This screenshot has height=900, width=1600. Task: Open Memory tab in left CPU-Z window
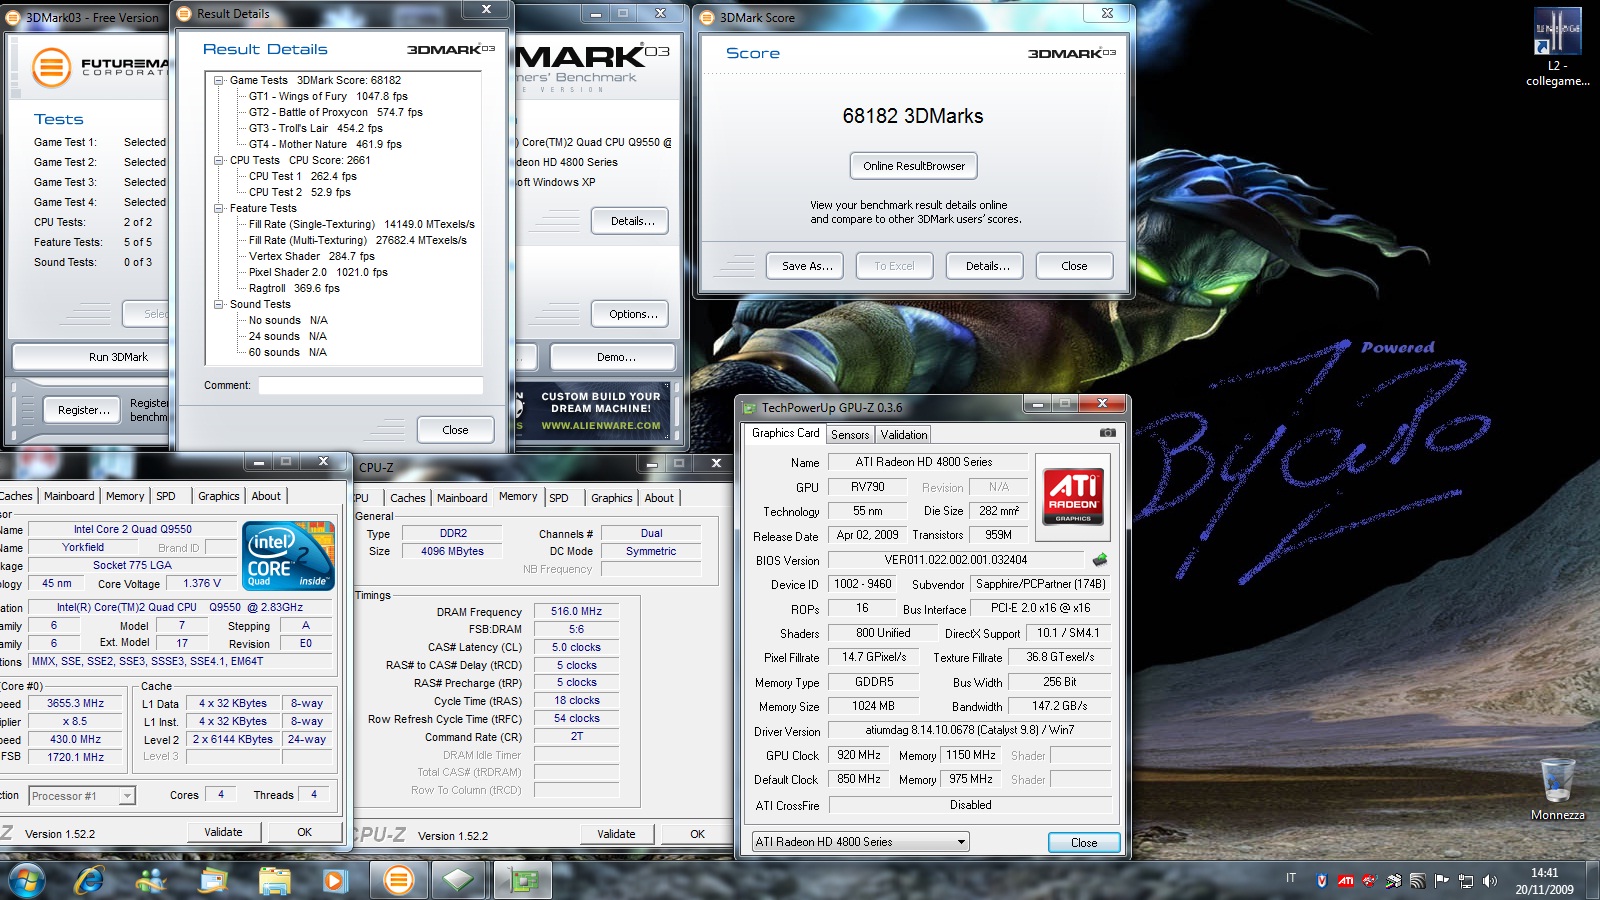125,496
